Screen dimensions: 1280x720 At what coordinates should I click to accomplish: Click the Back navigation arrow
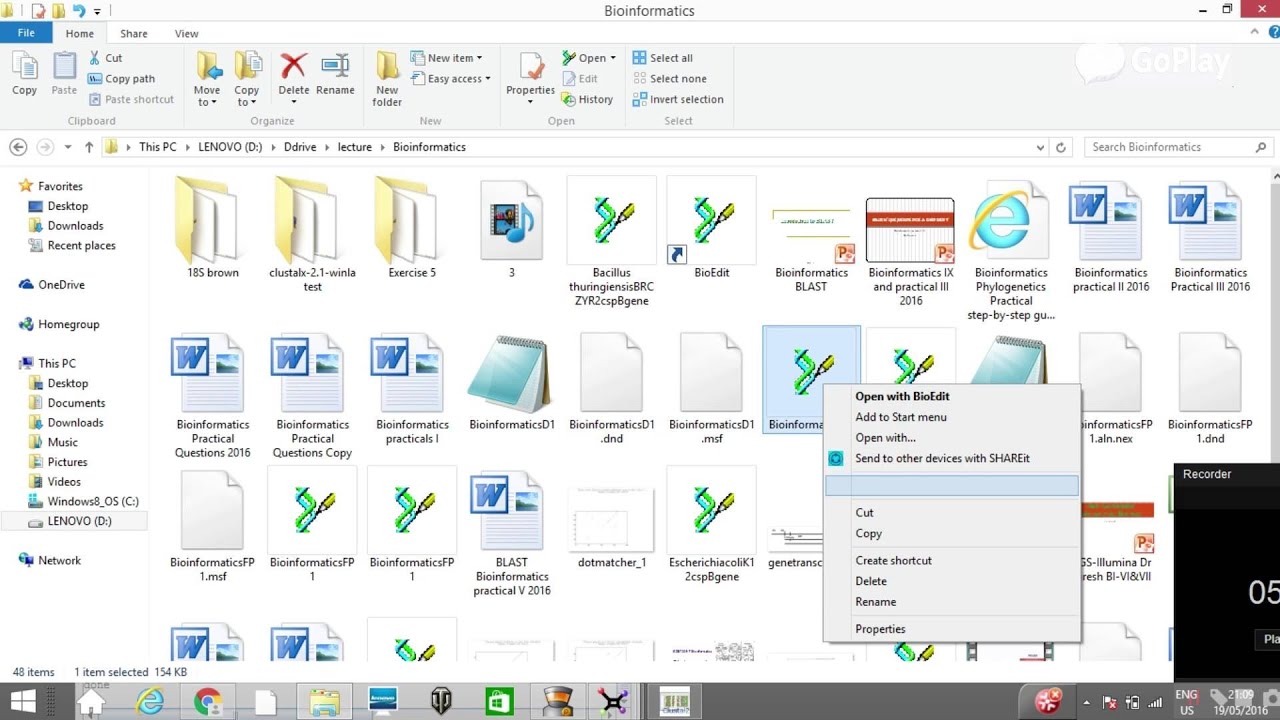tap(18, 147)
